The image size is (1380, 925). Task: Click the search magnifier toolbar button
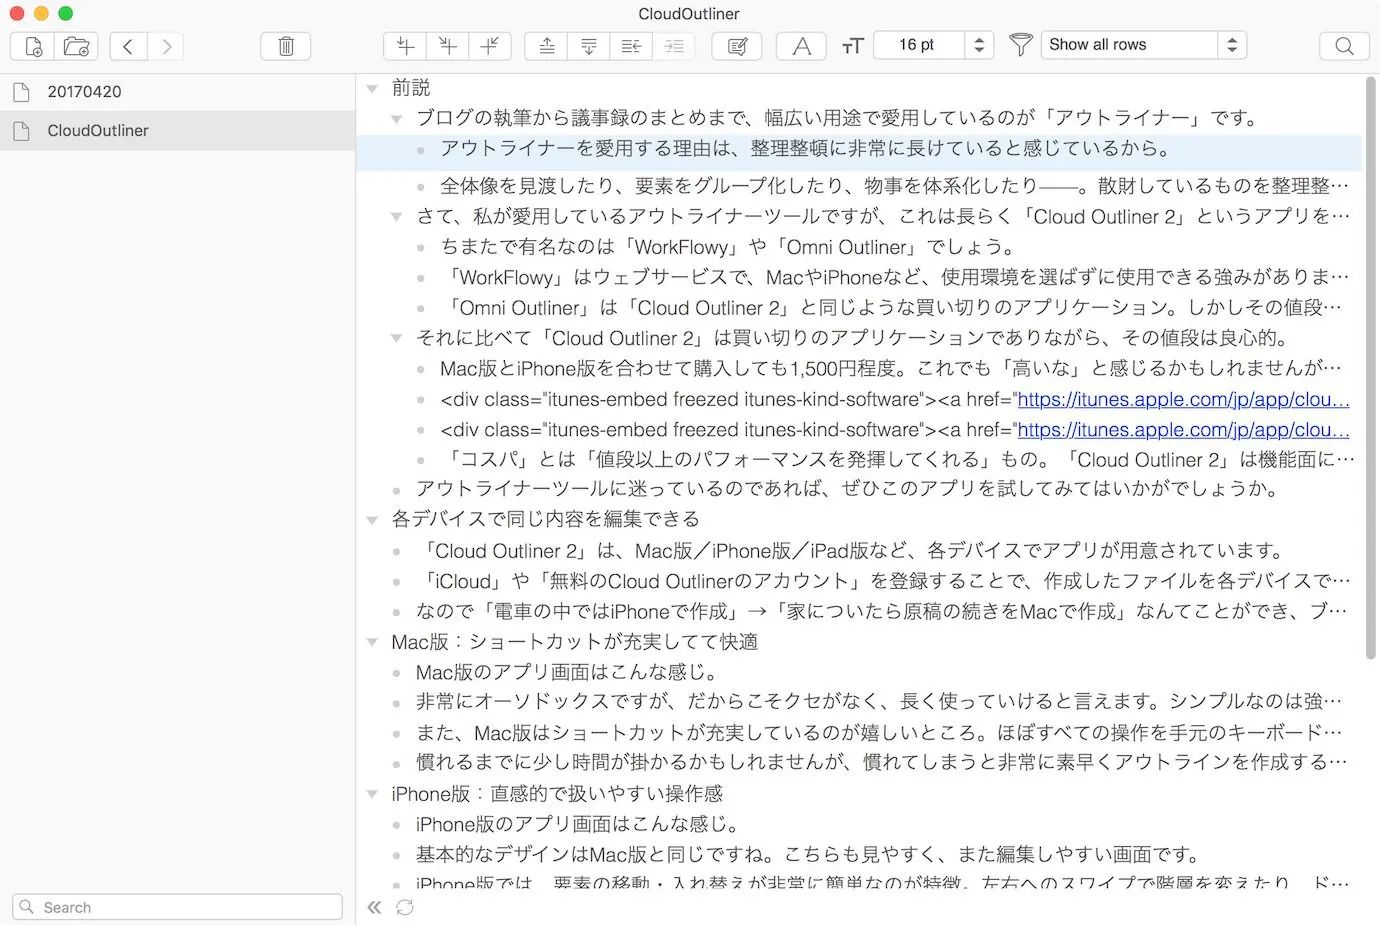coord(1344,46)
